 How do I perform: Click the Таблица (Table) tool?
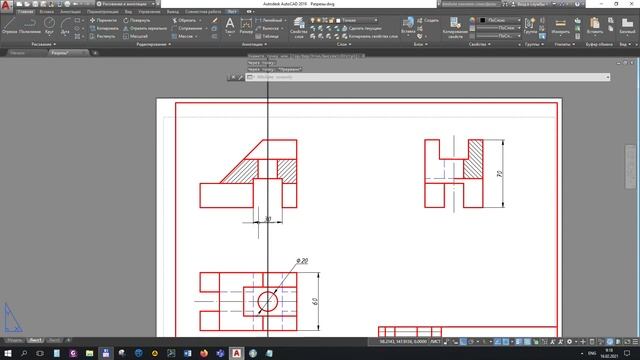pos(267,36)
